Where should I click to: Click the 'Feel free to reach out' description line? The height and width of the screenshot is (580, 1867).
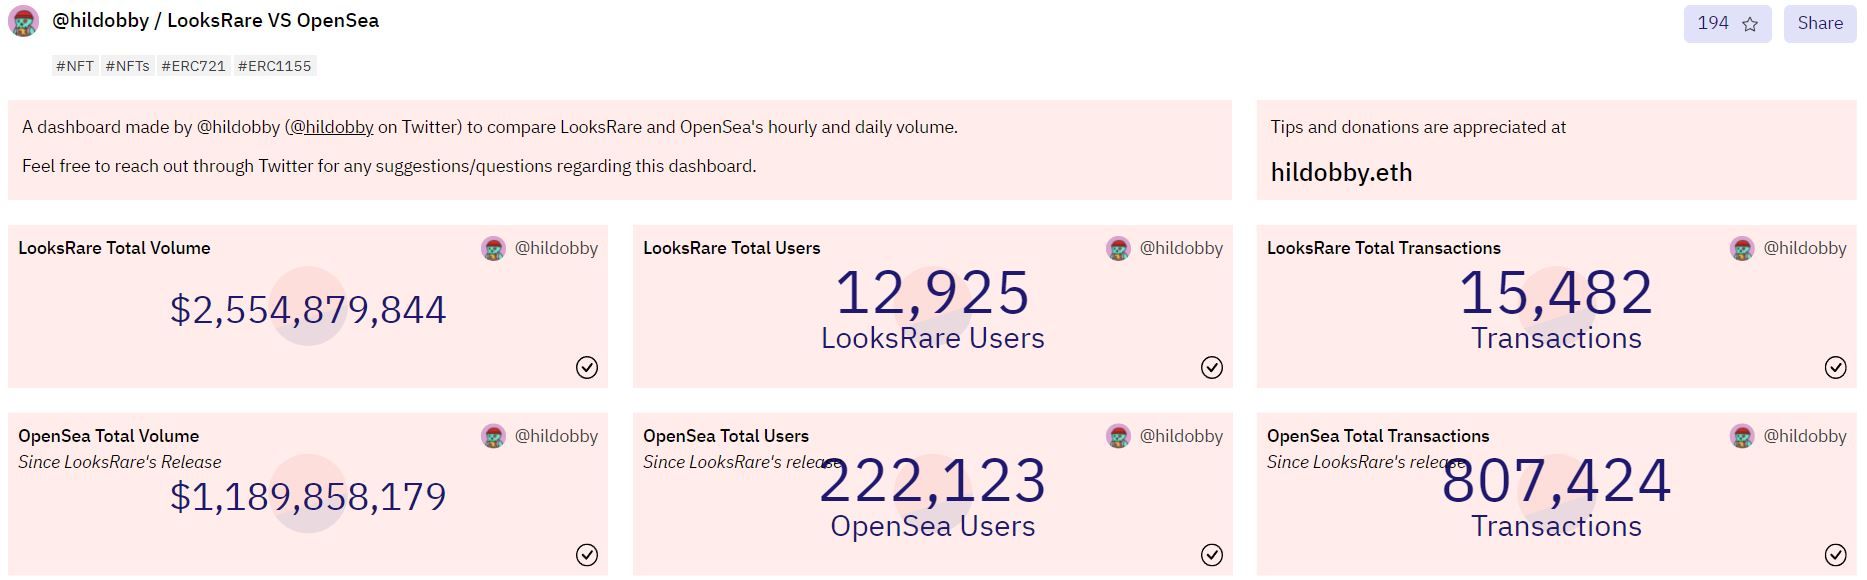389,166
